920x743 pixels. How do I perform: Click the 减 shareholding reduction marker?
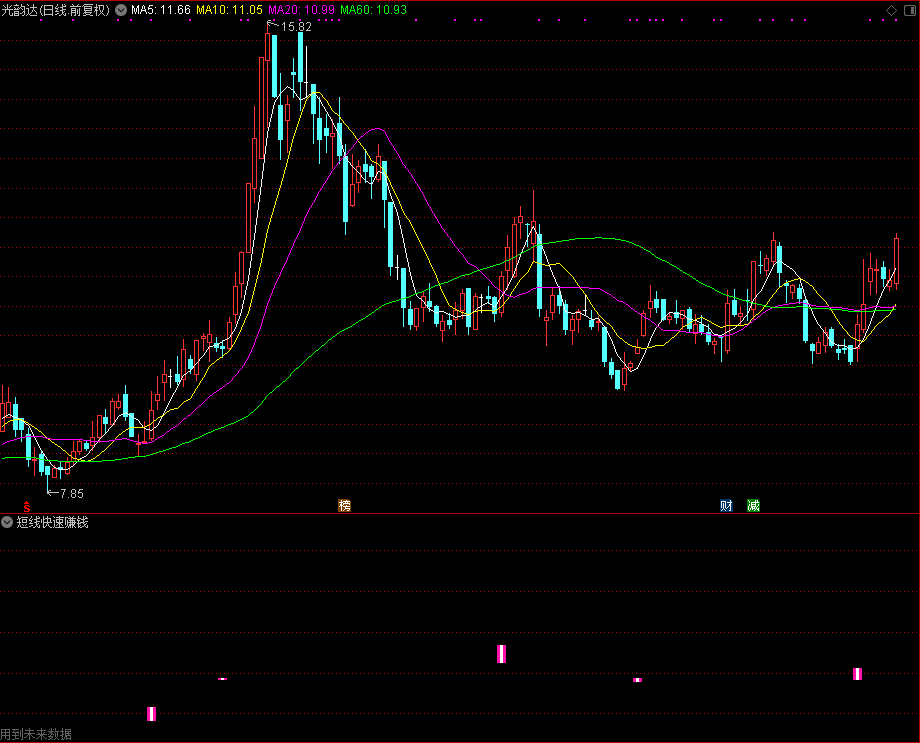pos(753,506)
